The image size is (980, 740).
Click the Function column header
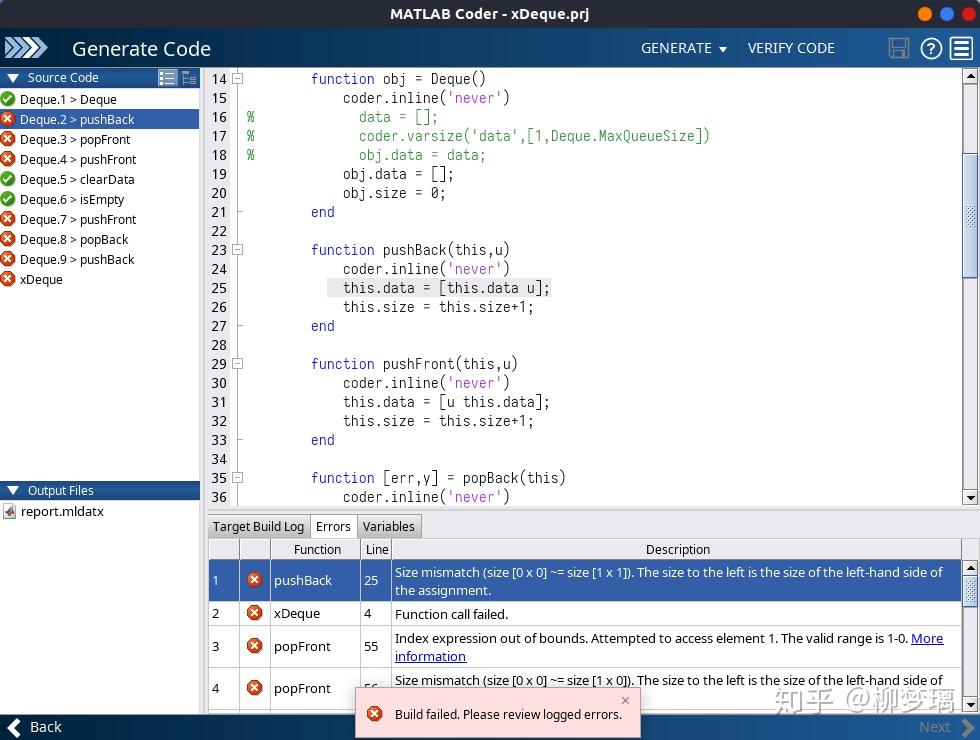(316, 549)
